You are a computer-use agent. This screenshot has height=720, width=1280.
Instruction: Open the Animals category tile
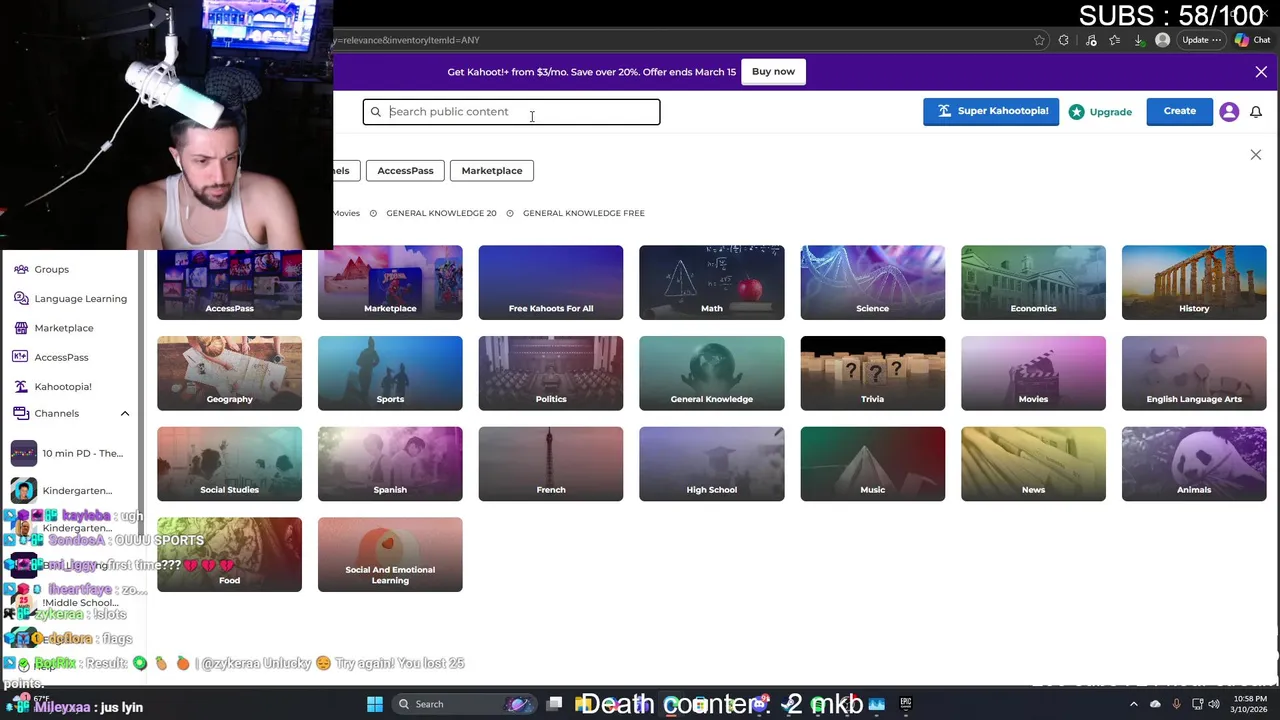pyautogui.click(x=1194, y=464)
